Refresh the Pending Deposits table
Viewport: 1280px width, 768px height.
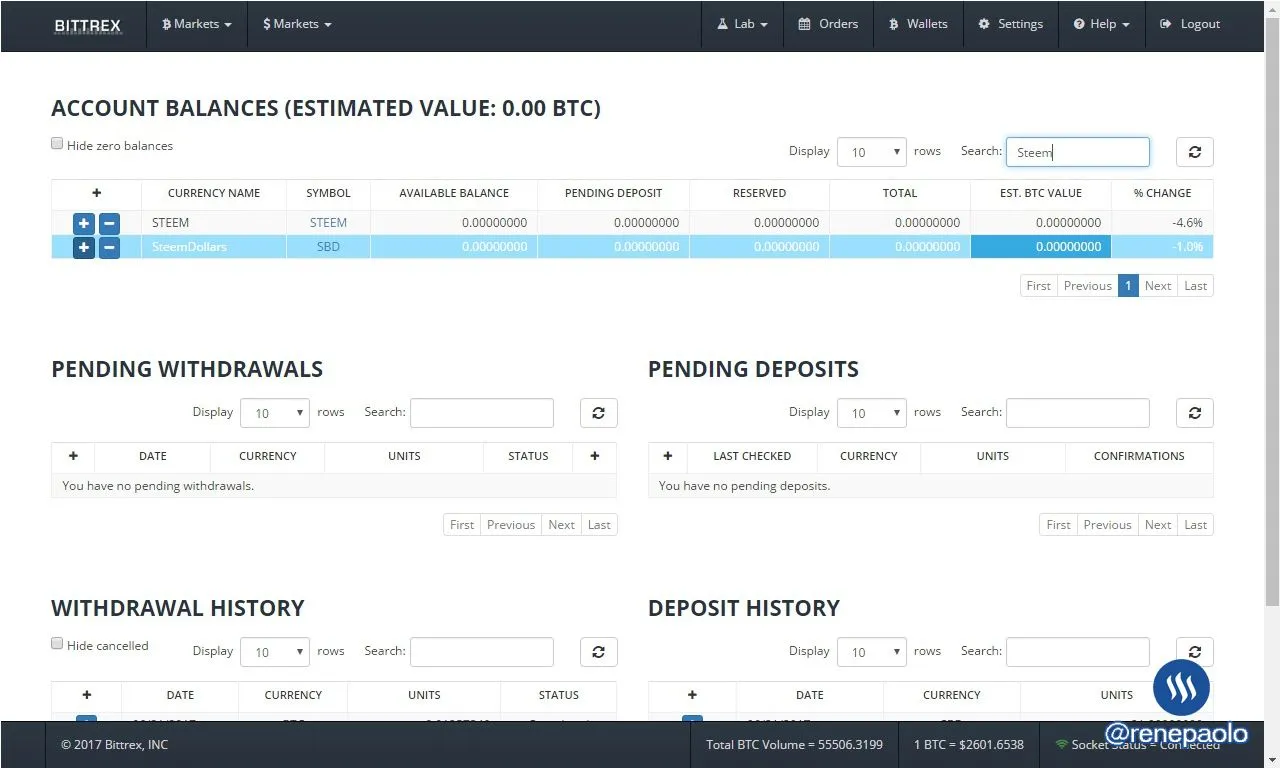(1195, 413)
